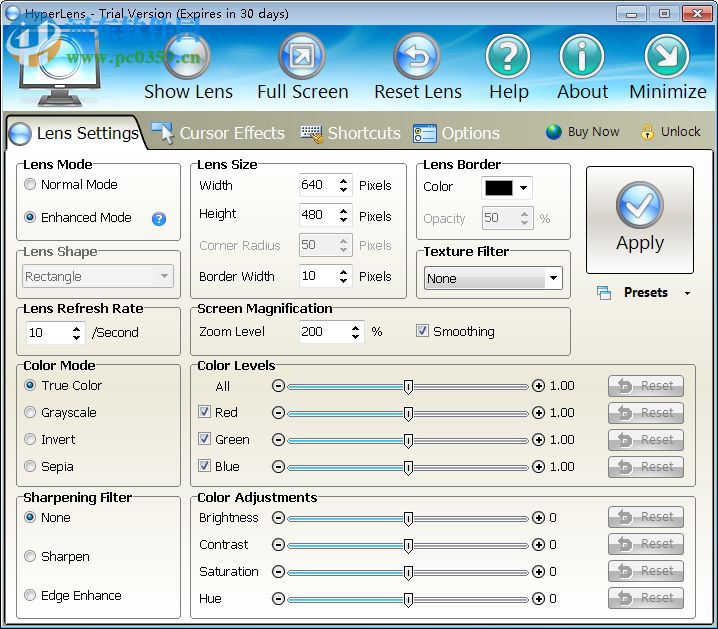Click the minus icon on Red slider
This screenshot has height=629, width=718.
coord(279,412)
